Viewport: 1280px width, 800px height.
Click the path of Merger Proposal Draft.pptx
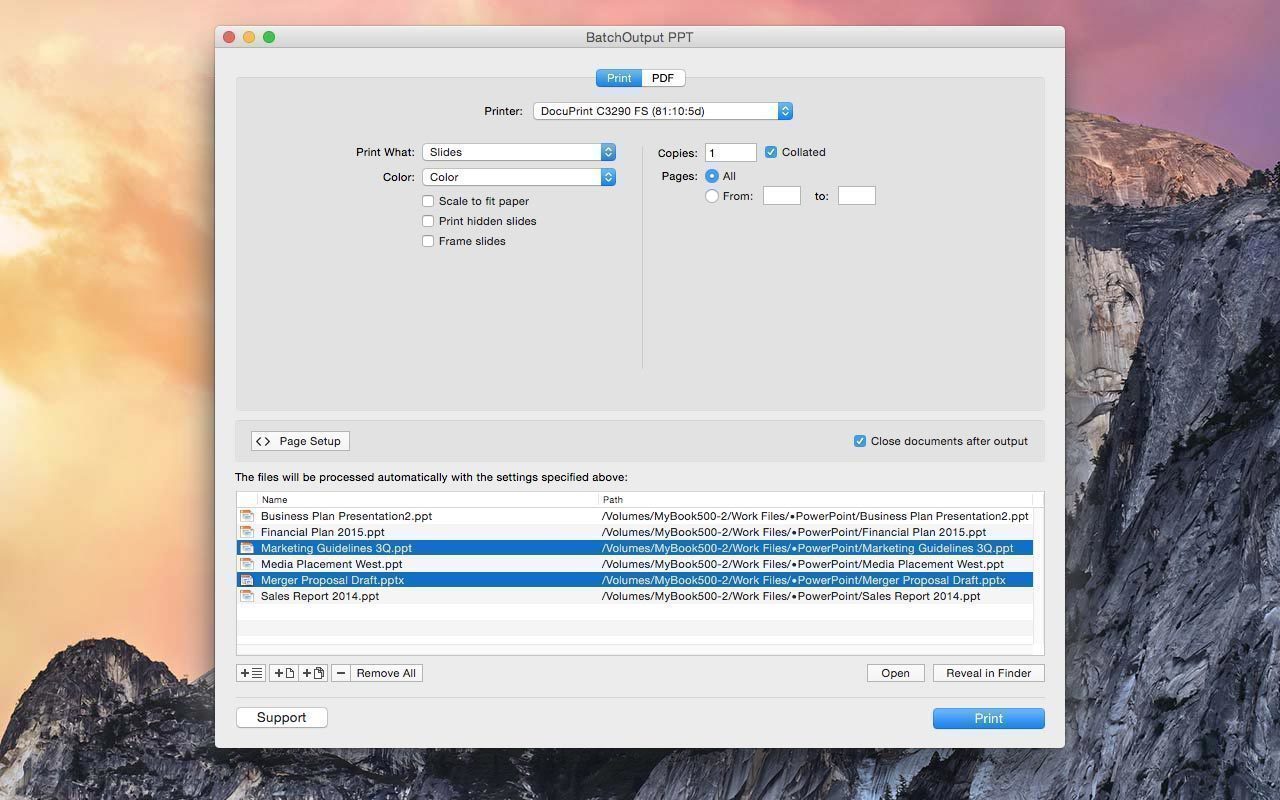tap(804, 580)
